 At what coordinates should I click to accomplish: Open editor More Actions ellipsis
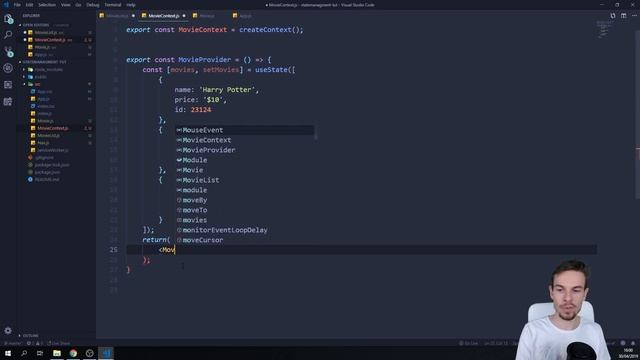634,16
